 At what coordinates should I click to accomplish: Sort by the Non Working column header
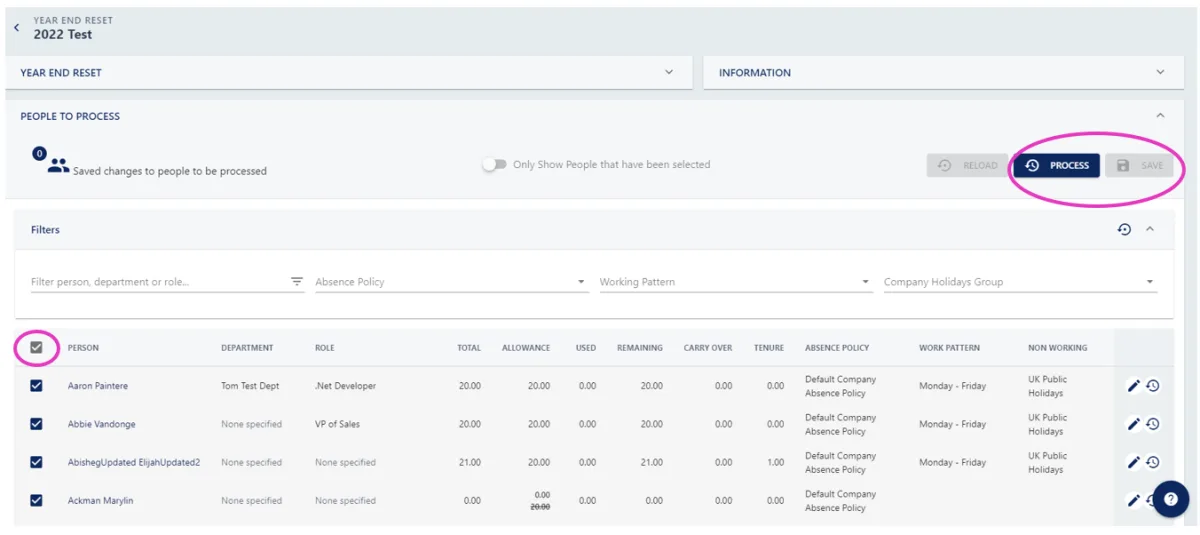(x=1057, y=348)
